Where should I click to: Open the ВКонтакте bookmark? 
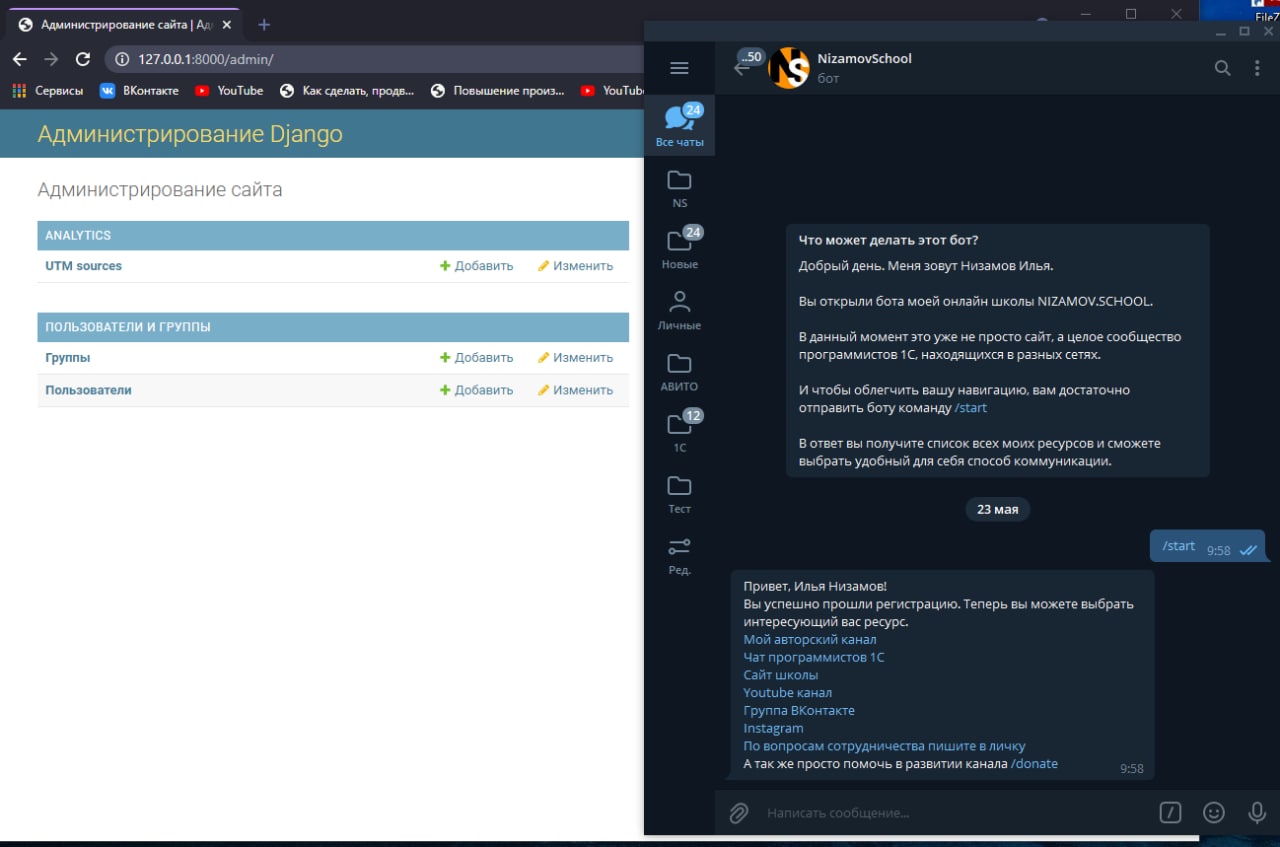(x=139, y=91)
